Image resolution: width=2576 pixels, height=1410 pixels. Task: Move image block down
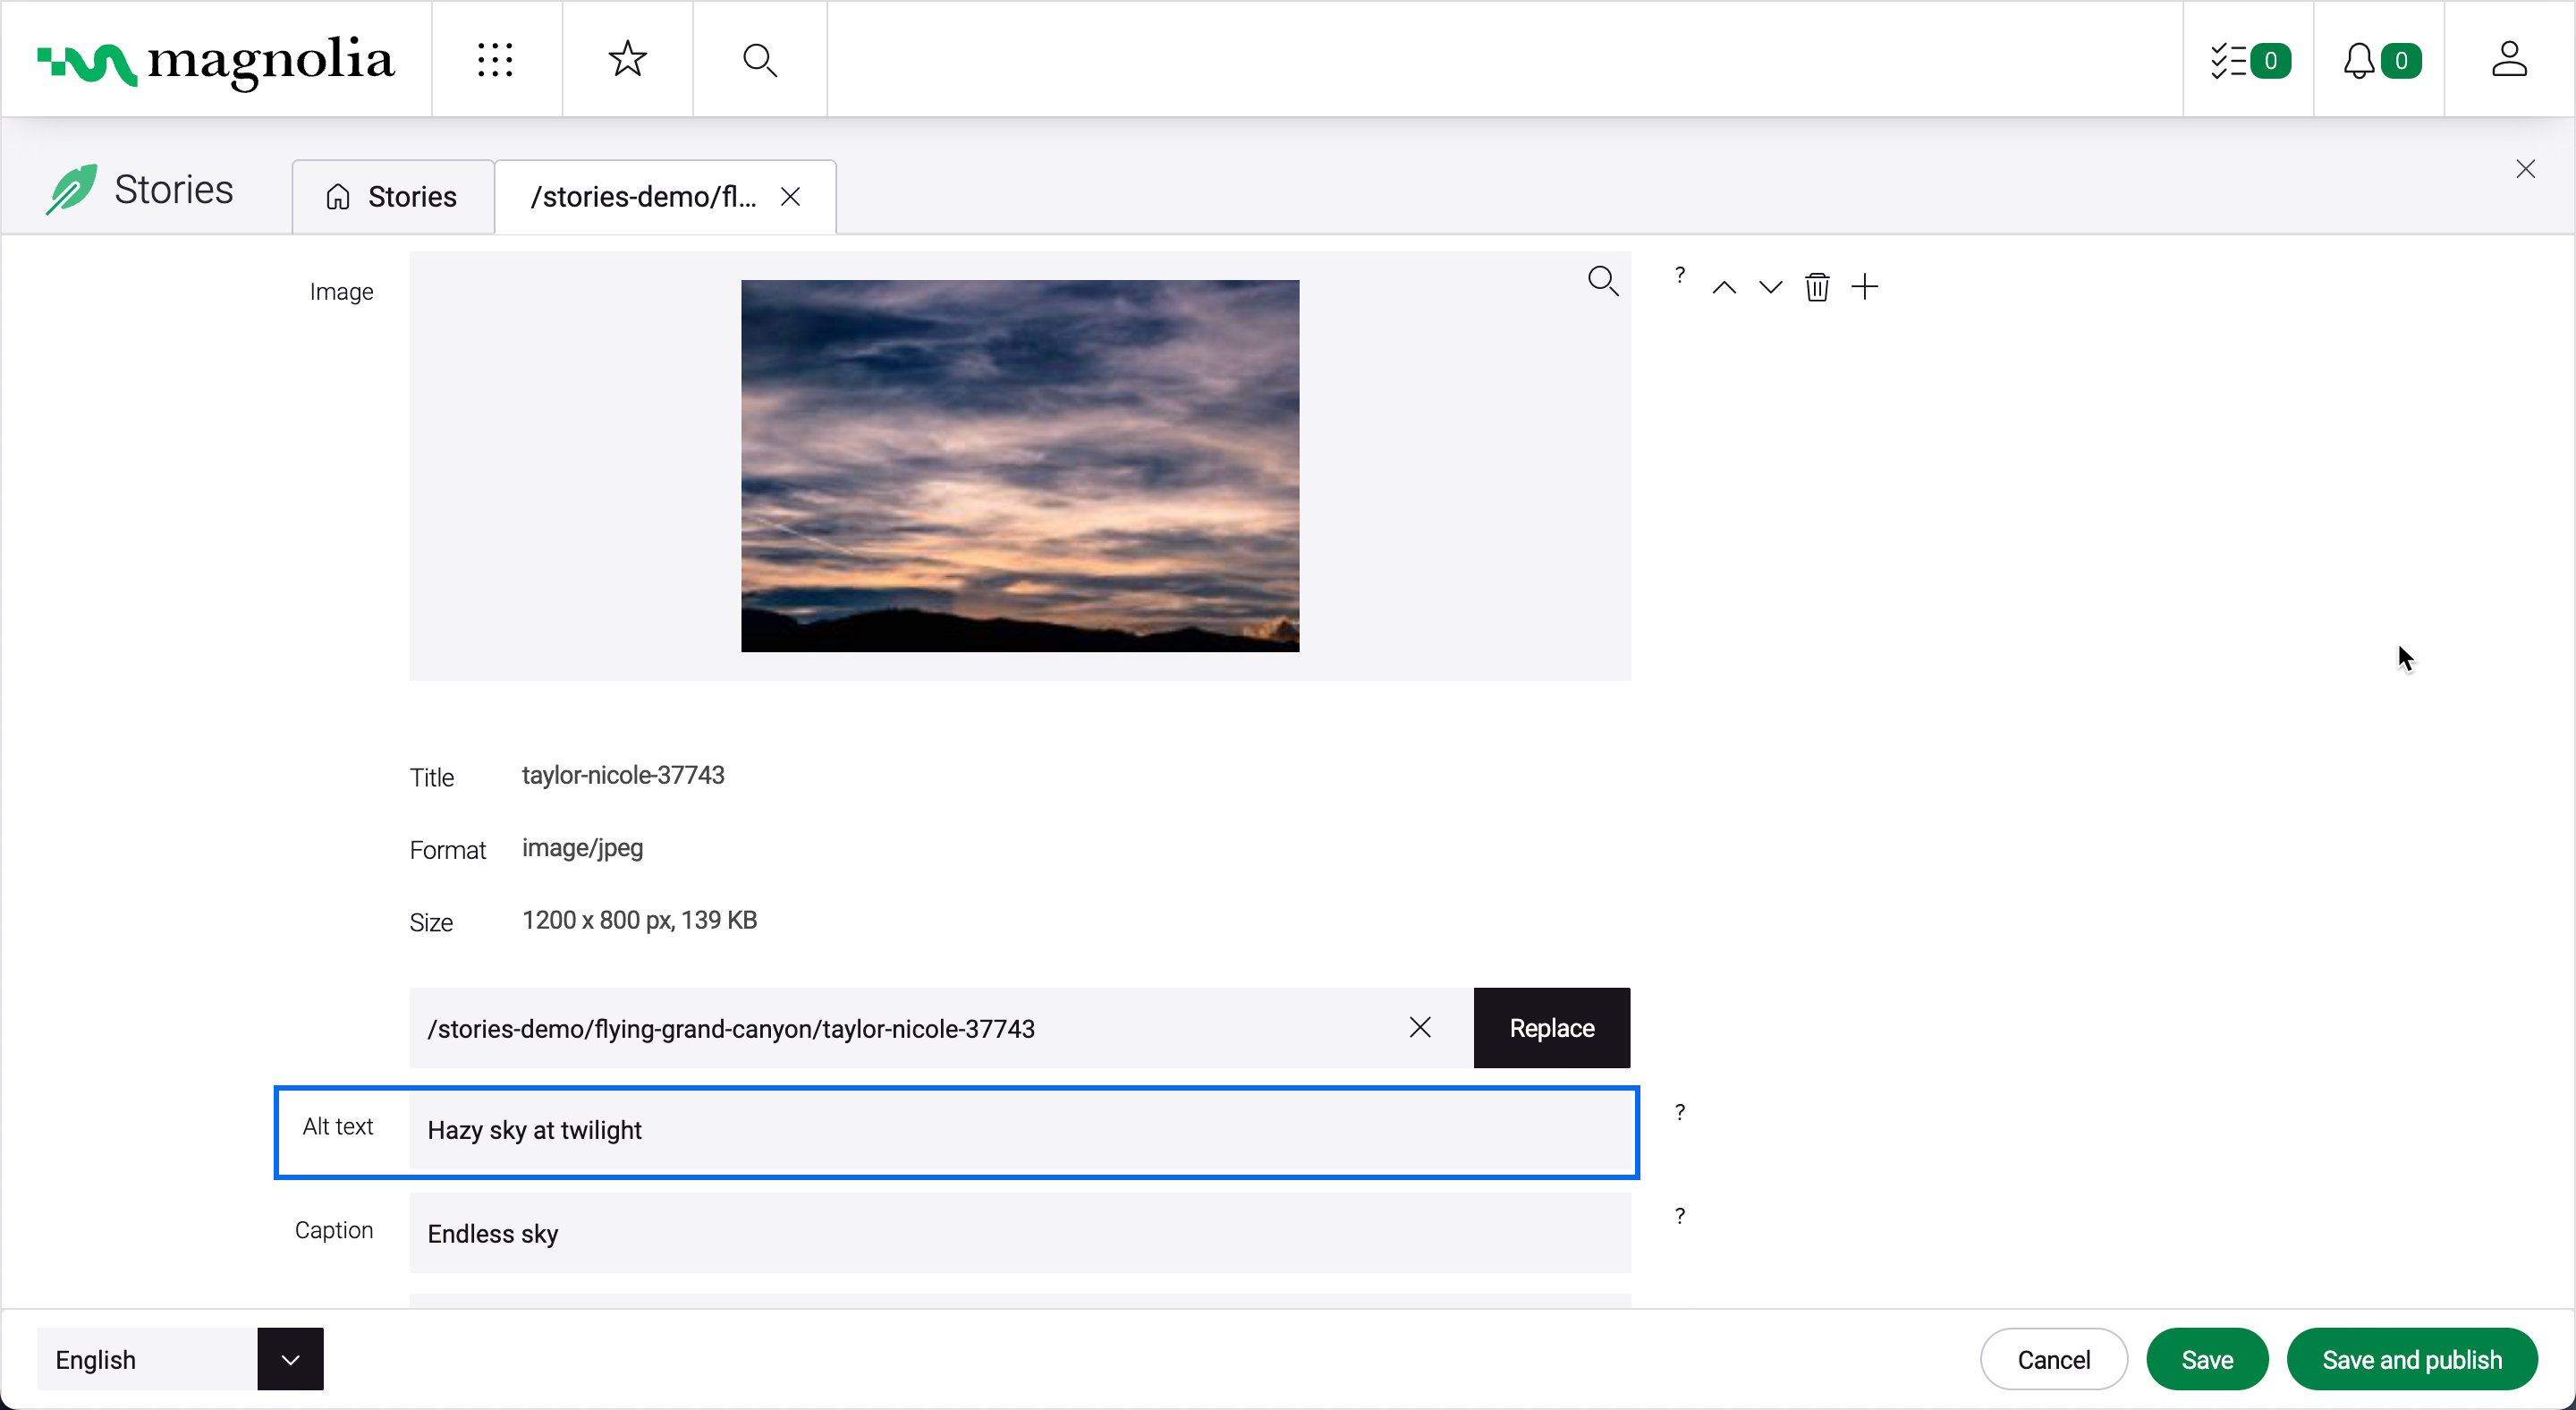click(x=1770, y=288)
